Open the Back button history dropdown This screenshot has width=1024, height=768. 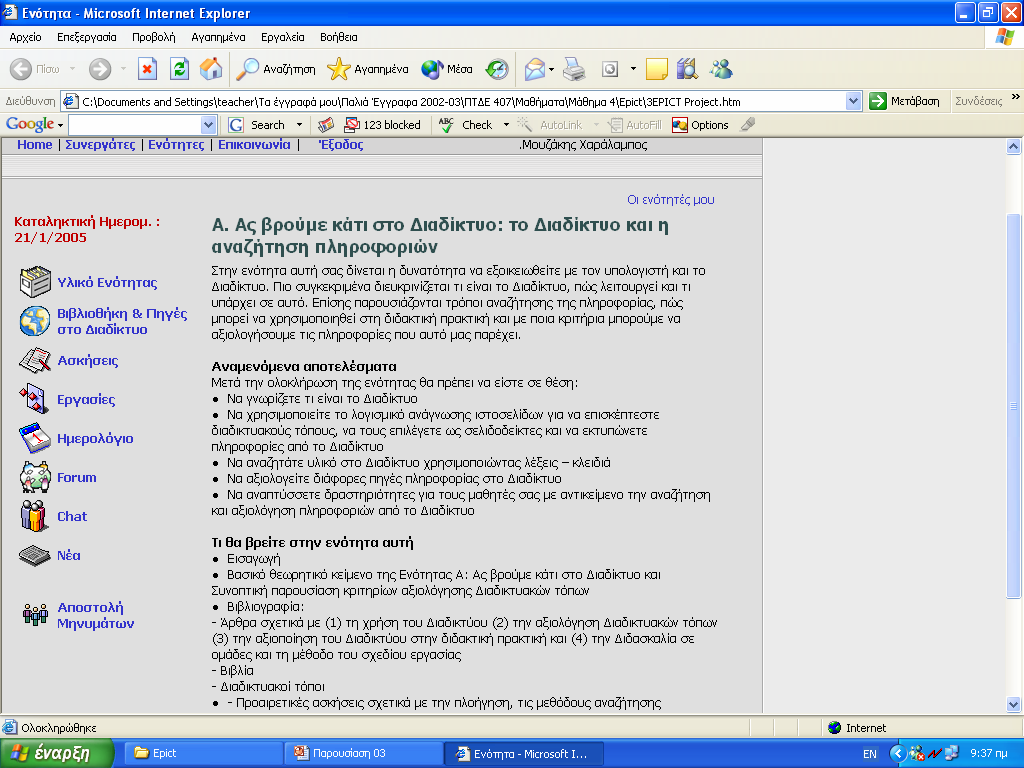click(72, 69)
